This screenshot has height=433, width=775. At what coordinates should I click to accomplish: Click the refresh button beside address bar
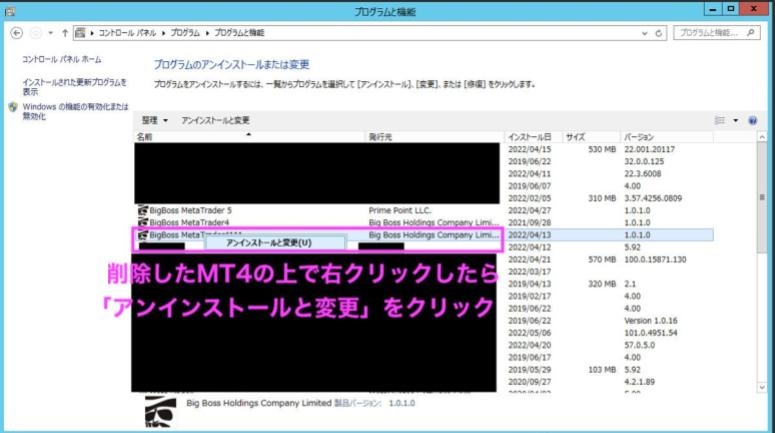660,33
